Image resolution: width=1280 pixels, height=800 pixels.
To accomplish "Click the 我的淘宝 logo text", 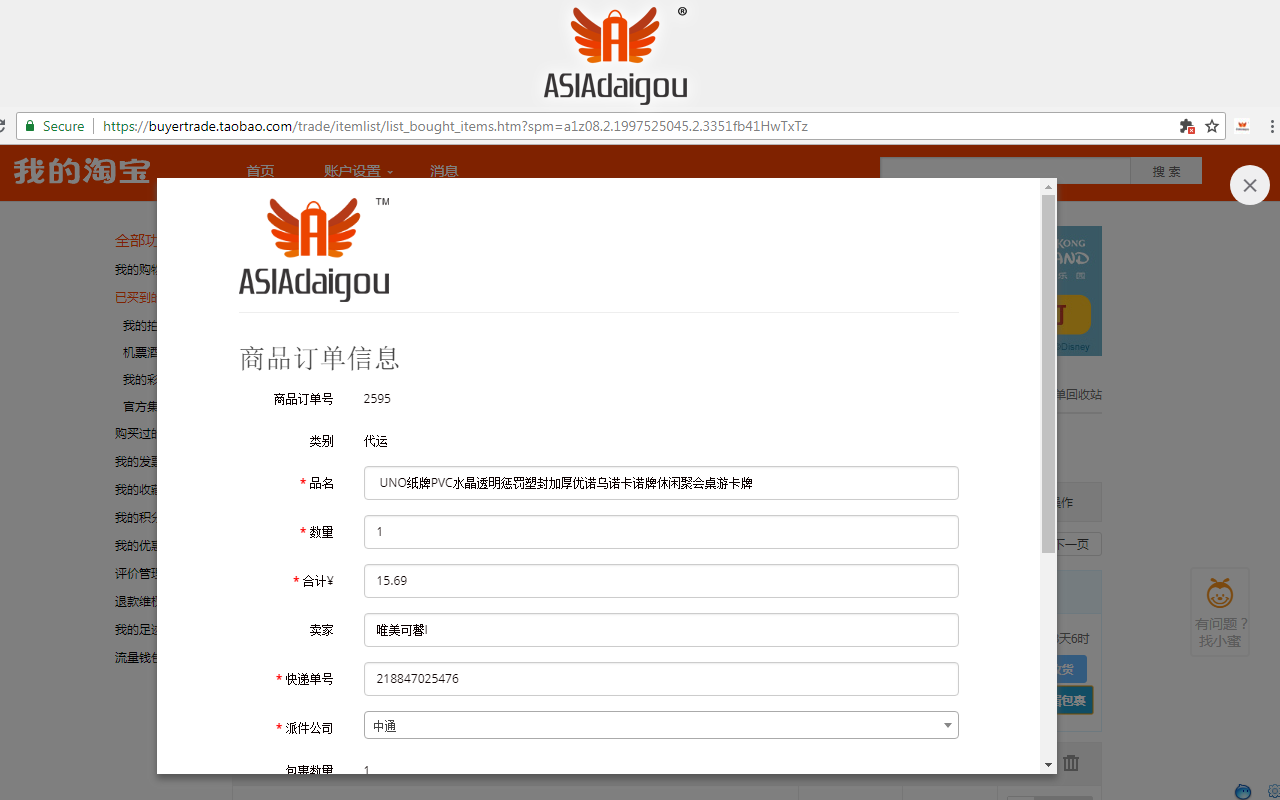I will pyautogui.click(x=82, y=171).
